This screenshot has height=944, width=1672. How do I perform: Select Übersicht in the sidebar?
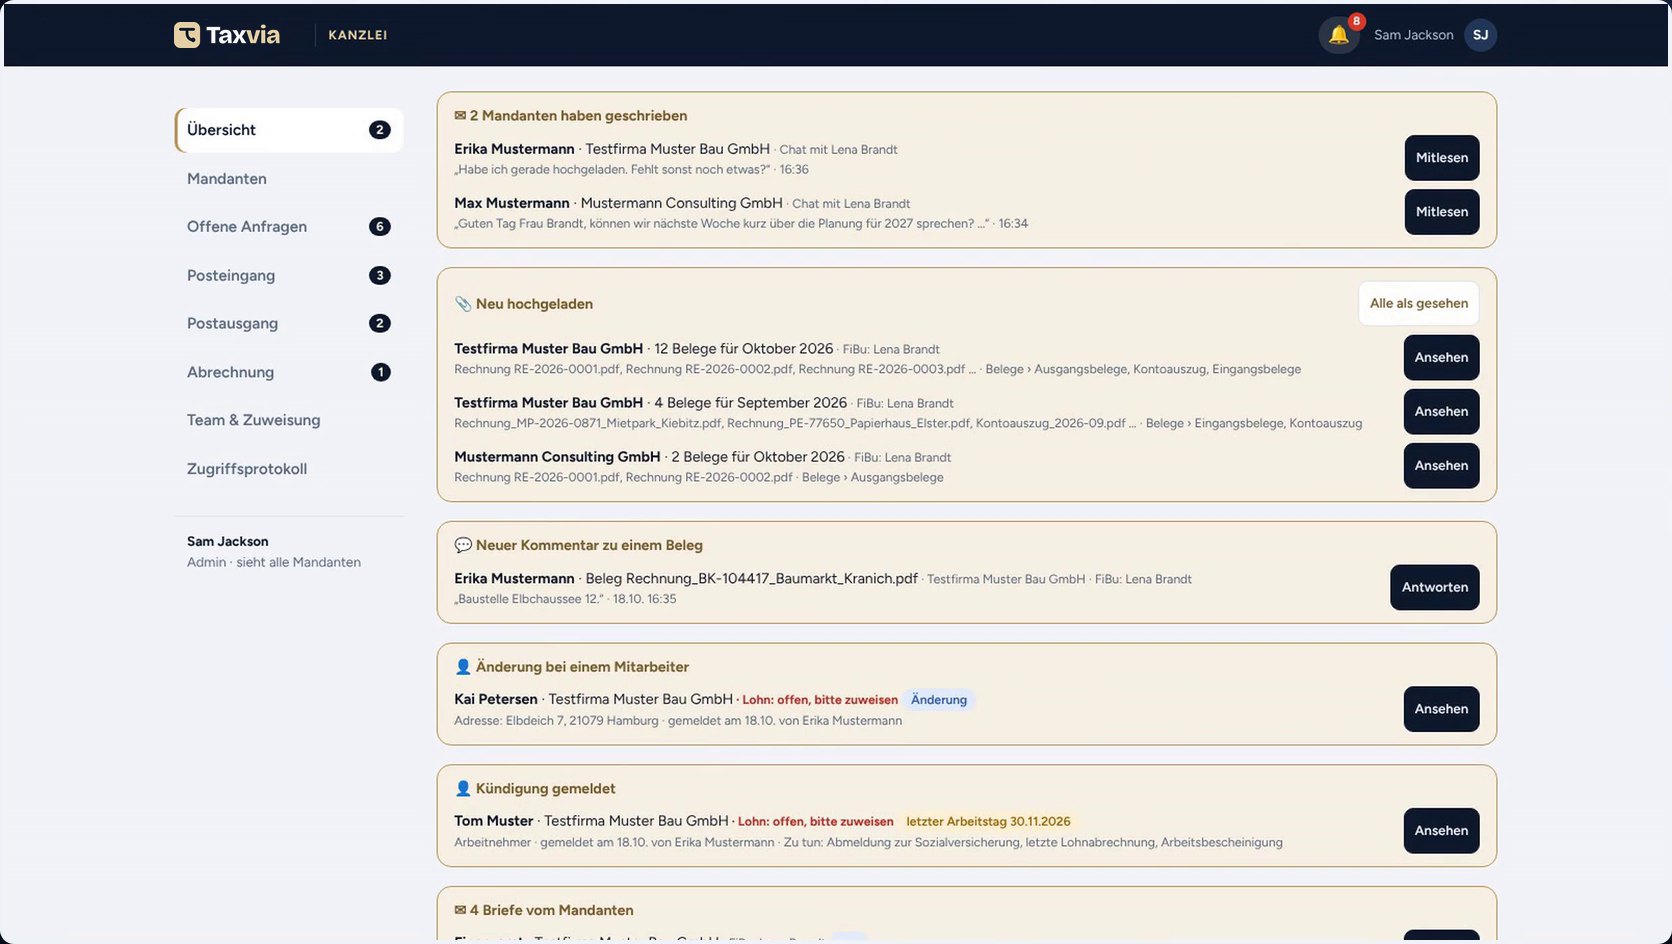(289, 130)
